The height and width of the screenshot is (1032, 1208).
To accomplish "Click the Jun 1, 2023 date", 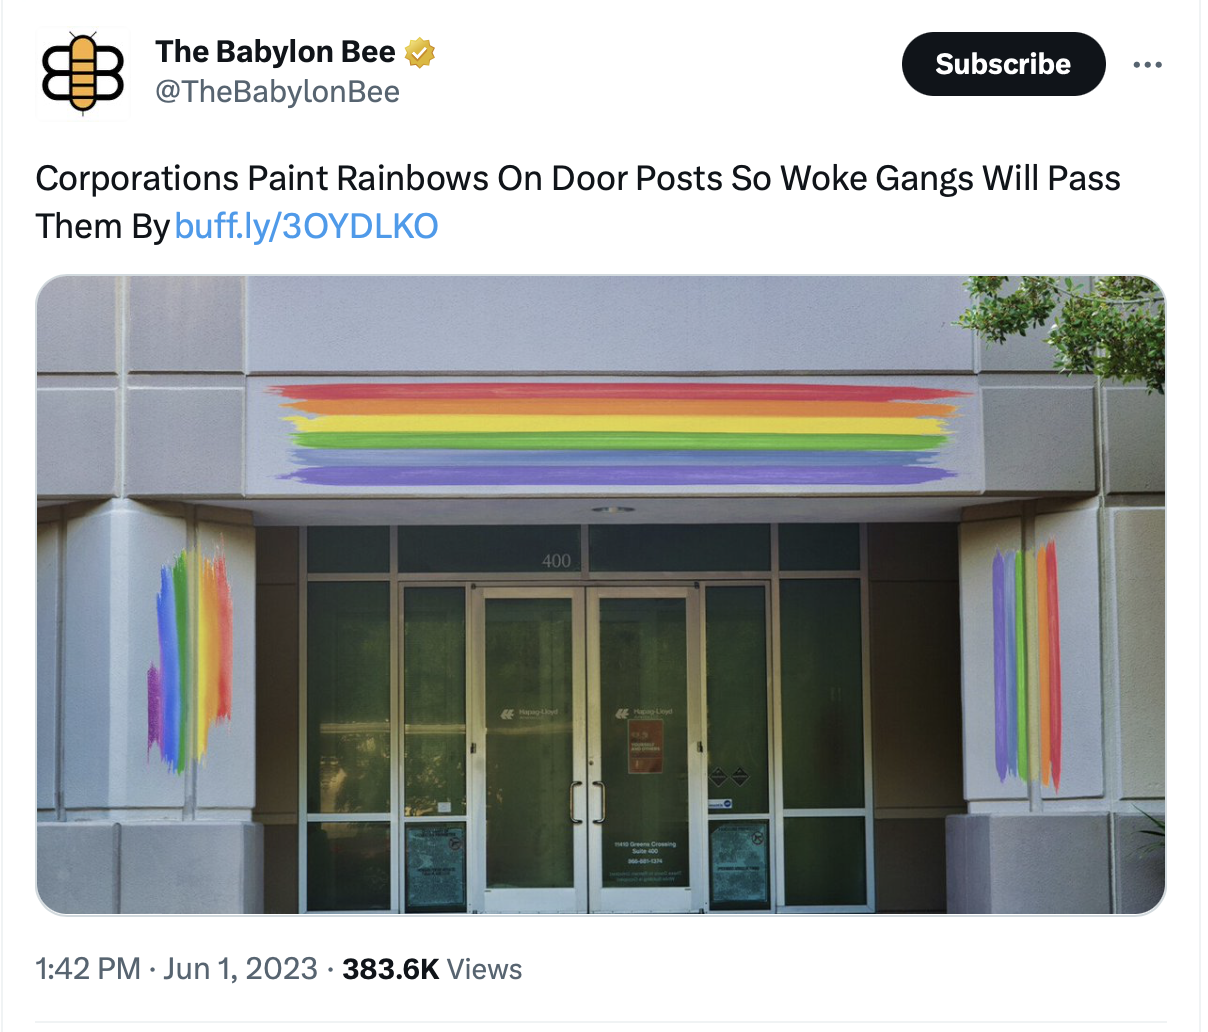I will (240, 969).
